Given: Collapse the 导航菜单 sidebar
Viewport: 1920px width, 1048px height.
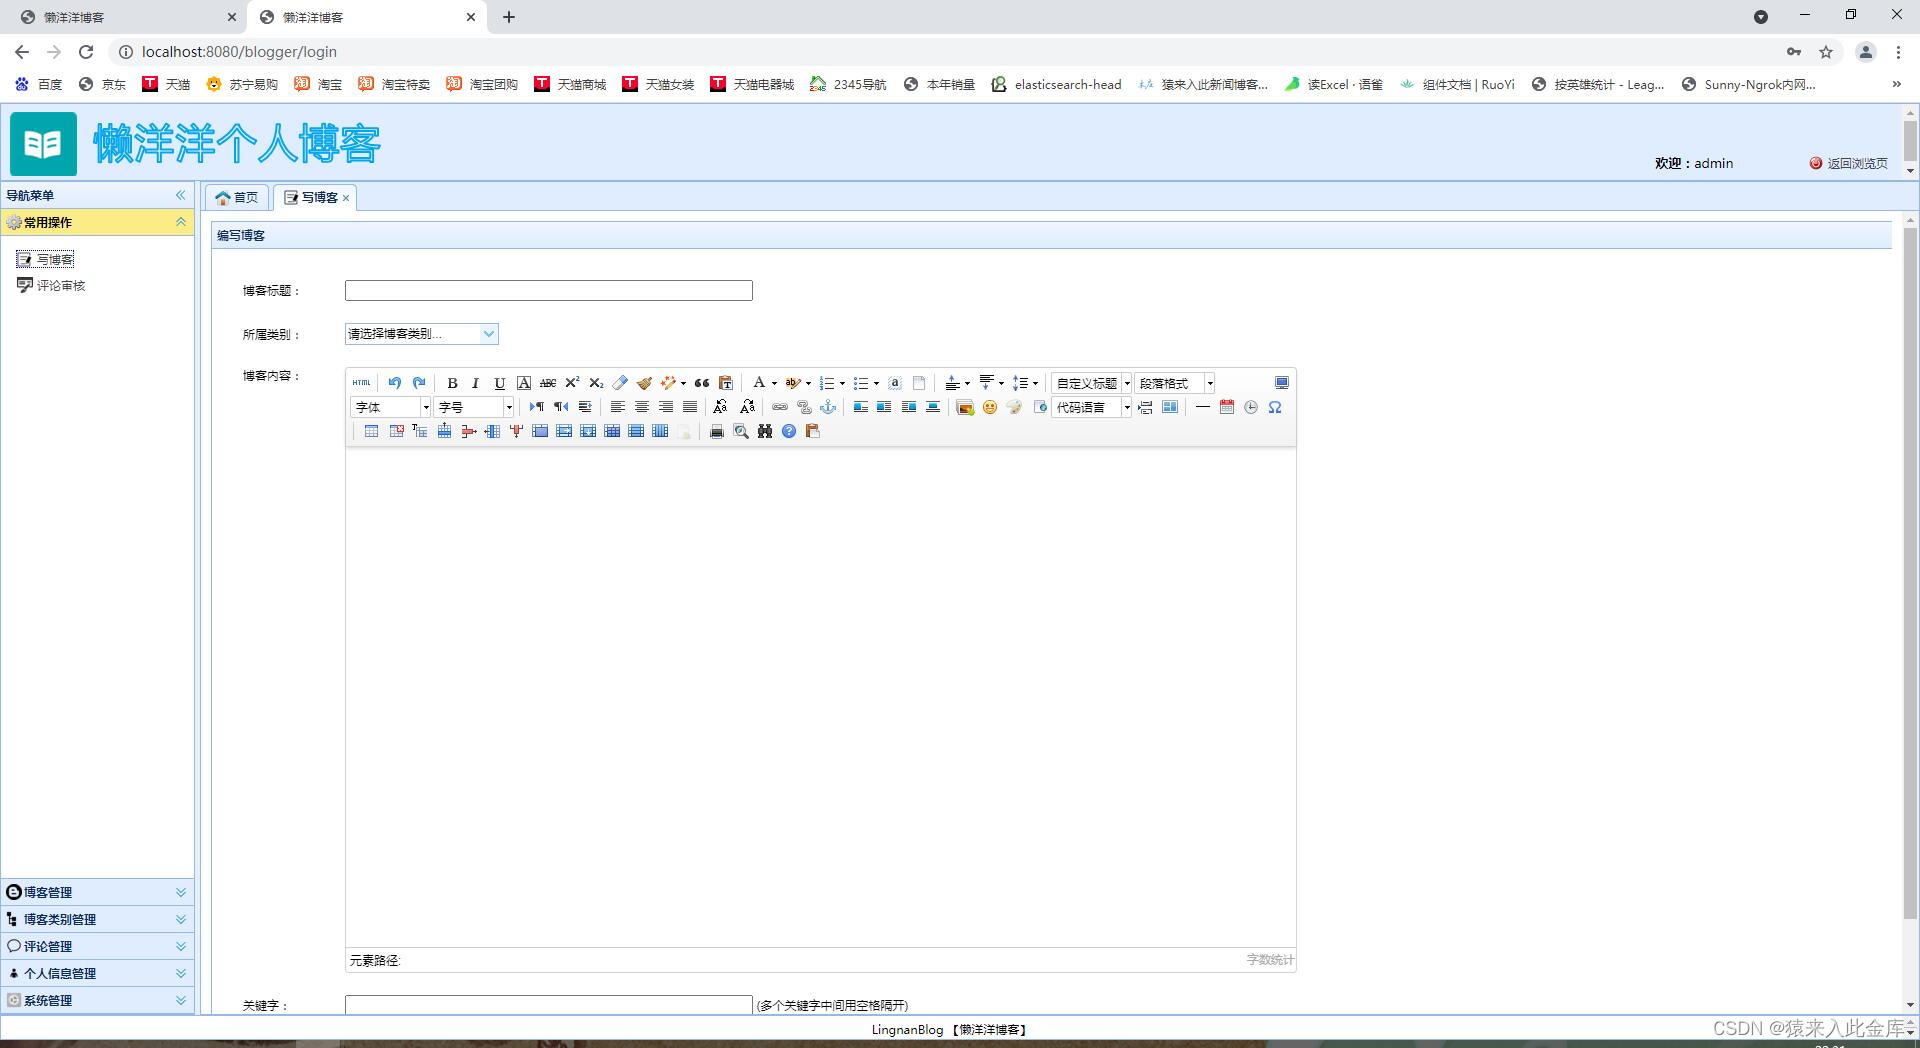Looking at the screenshot, I should click(x=181, y=195).
